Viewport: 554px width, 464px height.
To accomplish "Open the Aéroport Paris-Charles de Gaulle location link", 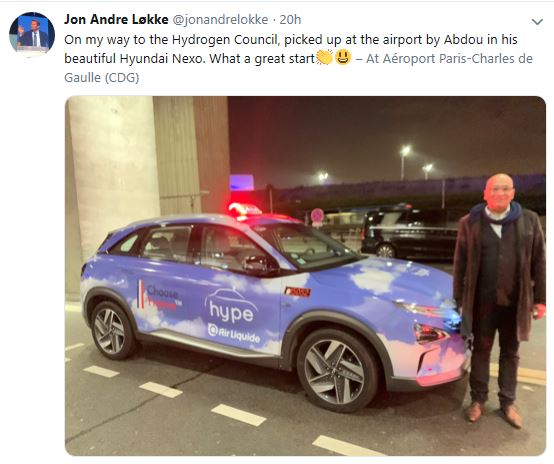I will click(x=299, y=68).
